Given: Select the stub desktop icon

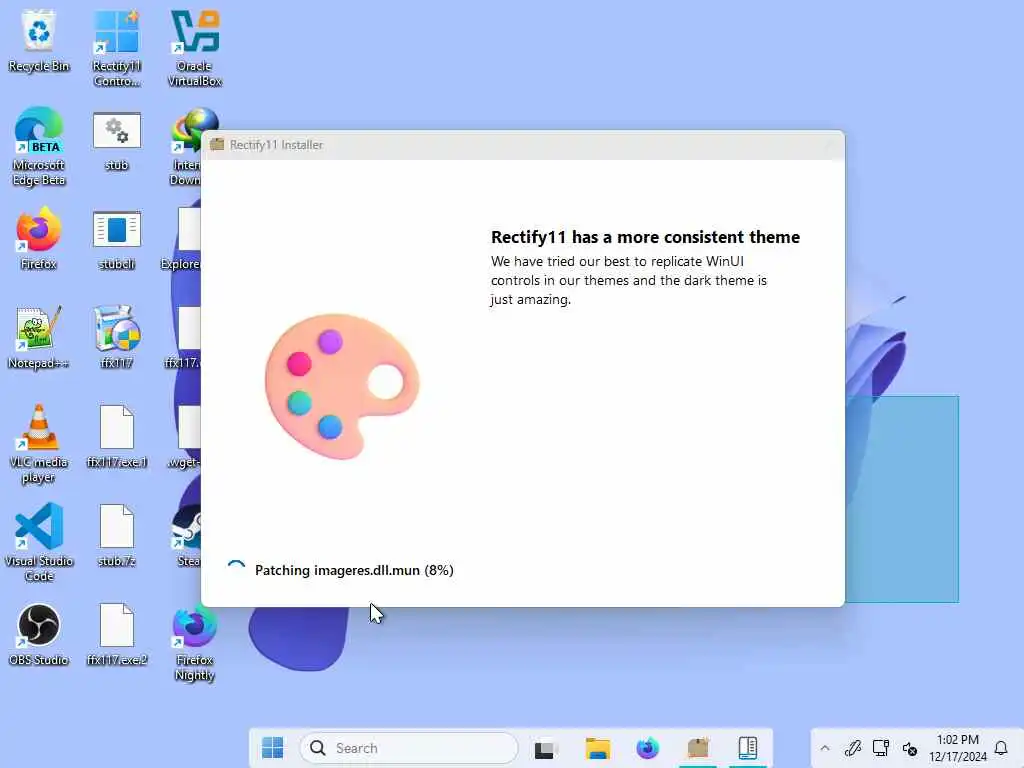Looking at the screenshot, I should (116, 141).
